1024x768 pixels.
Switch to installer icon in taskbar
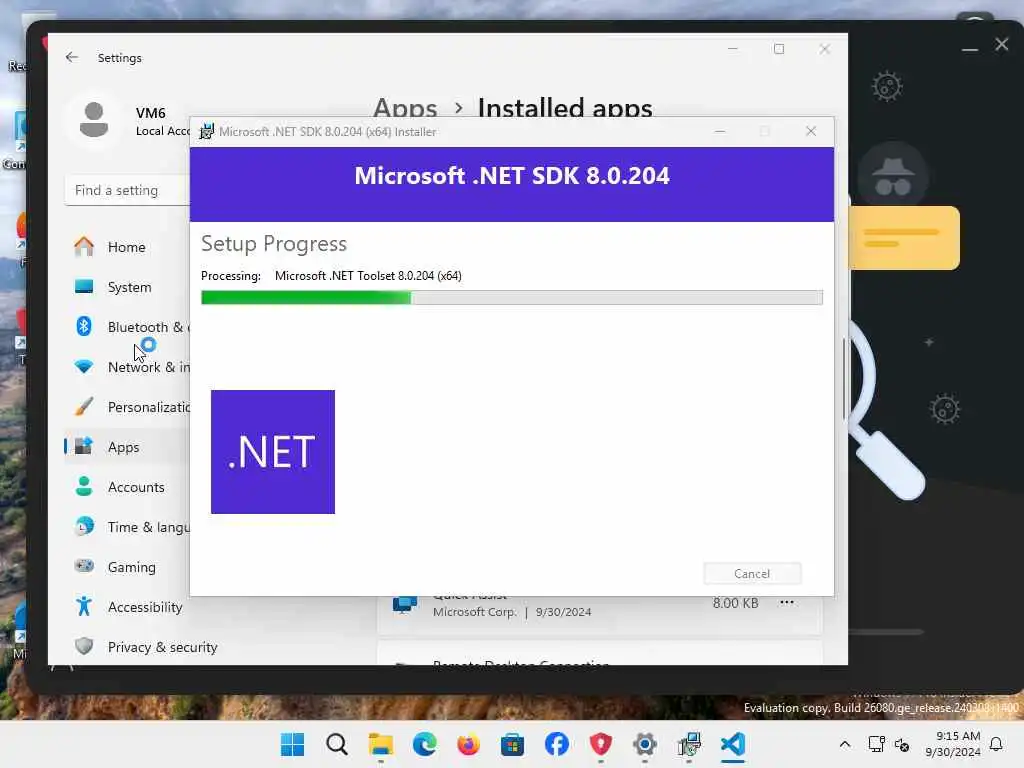point(688,744)
